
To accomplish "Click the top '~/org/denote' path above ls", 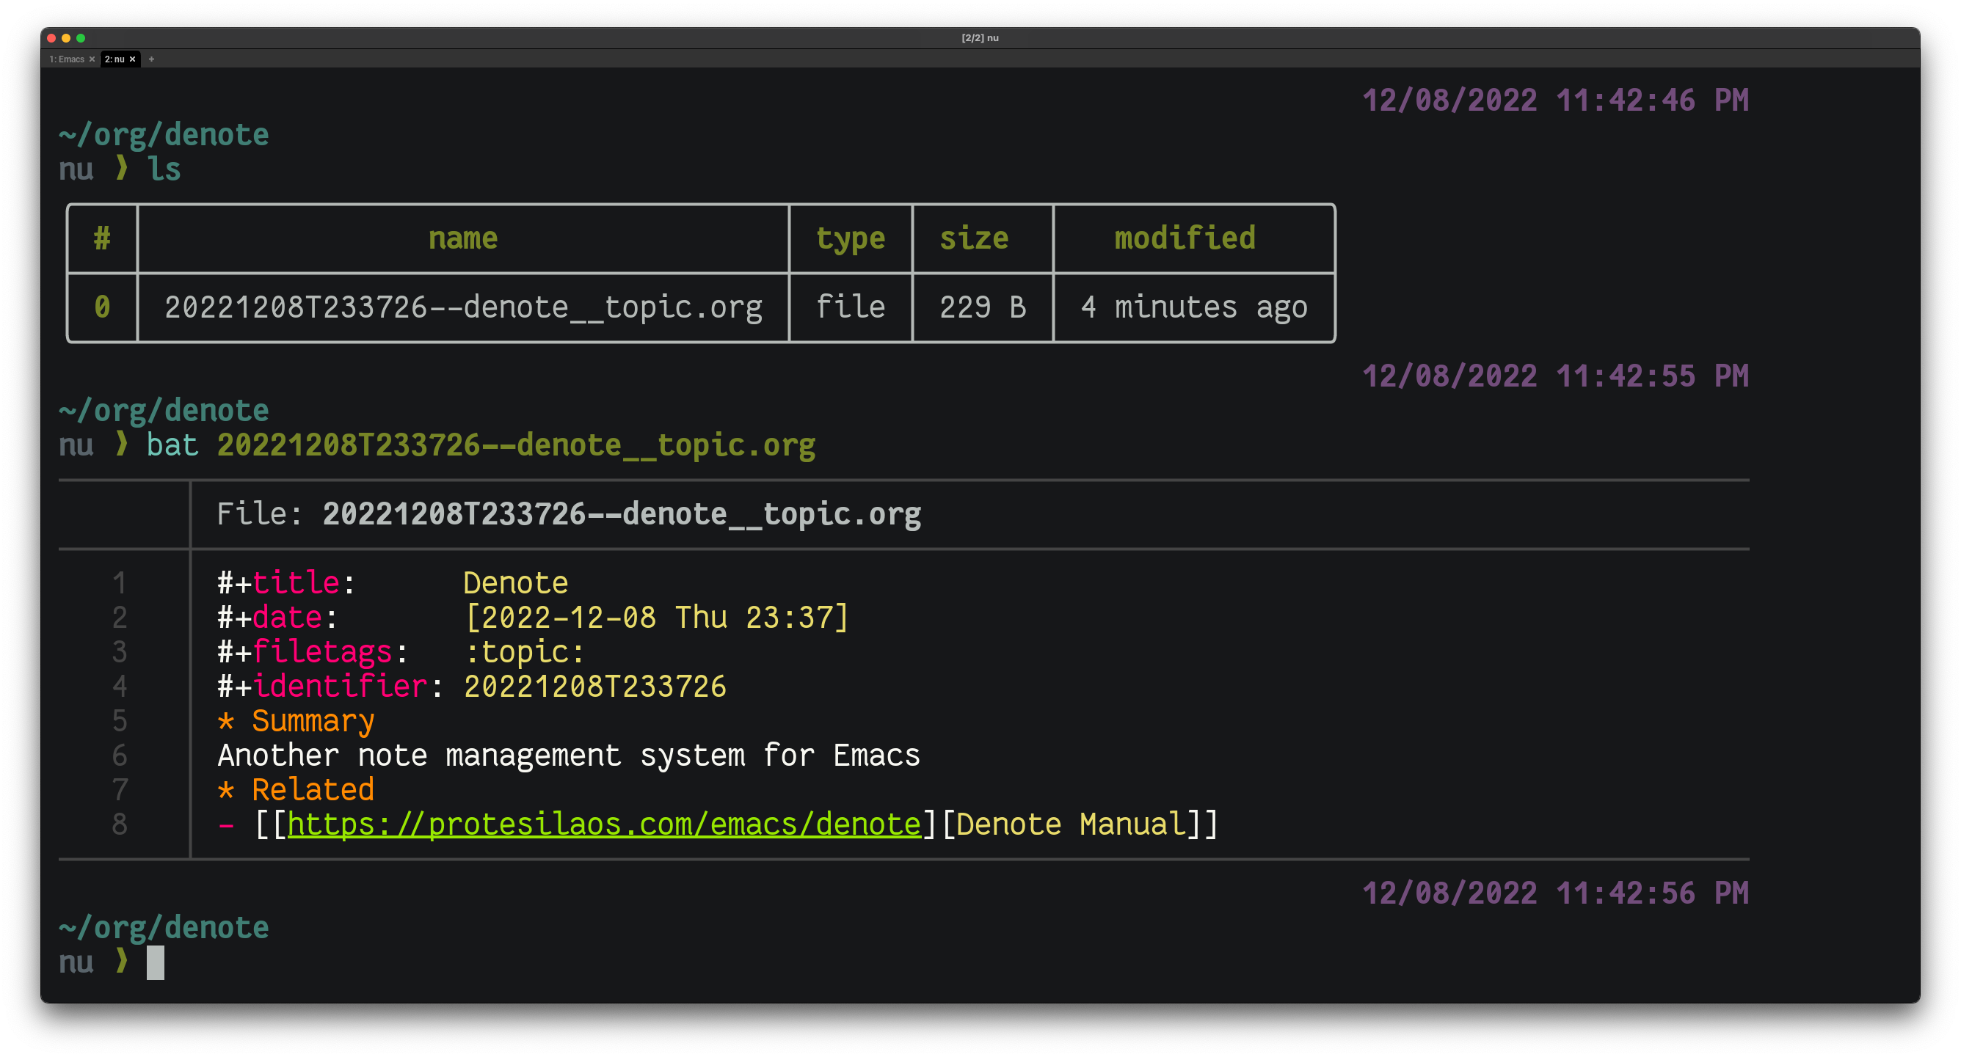I will click(164, 135).
